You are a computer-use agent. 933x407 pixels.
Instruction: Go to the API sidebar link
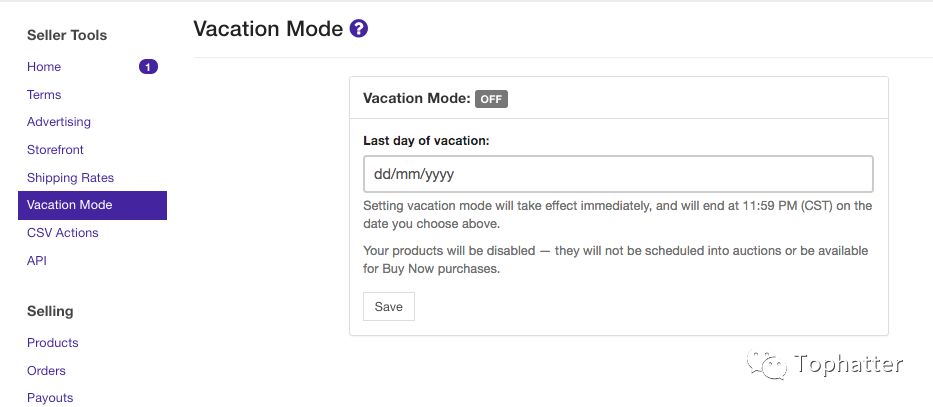(x=37, y=261)
